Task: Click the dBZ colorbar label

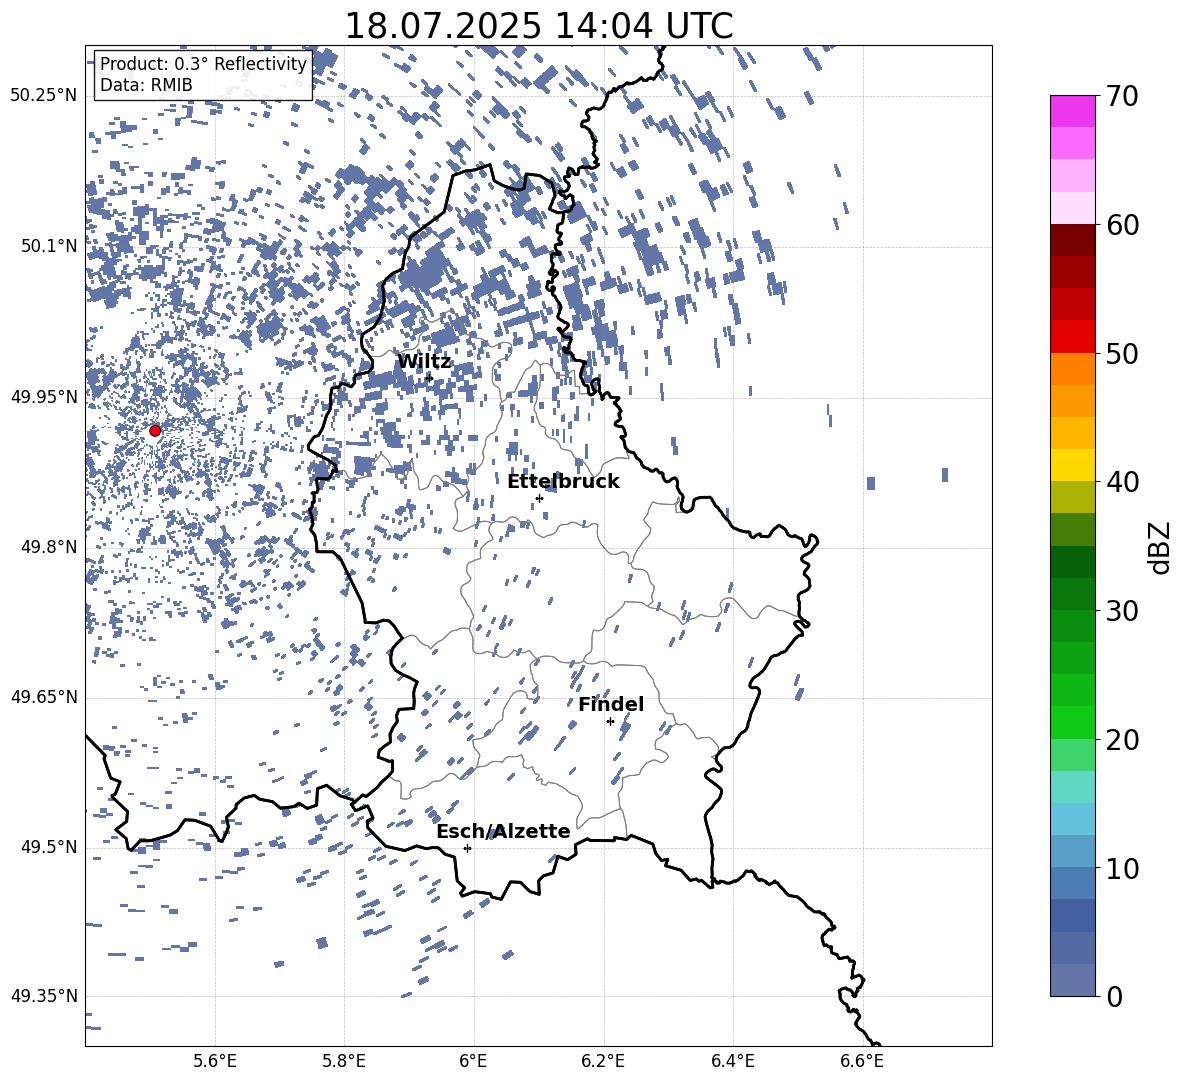Action: coord(1160,547)
